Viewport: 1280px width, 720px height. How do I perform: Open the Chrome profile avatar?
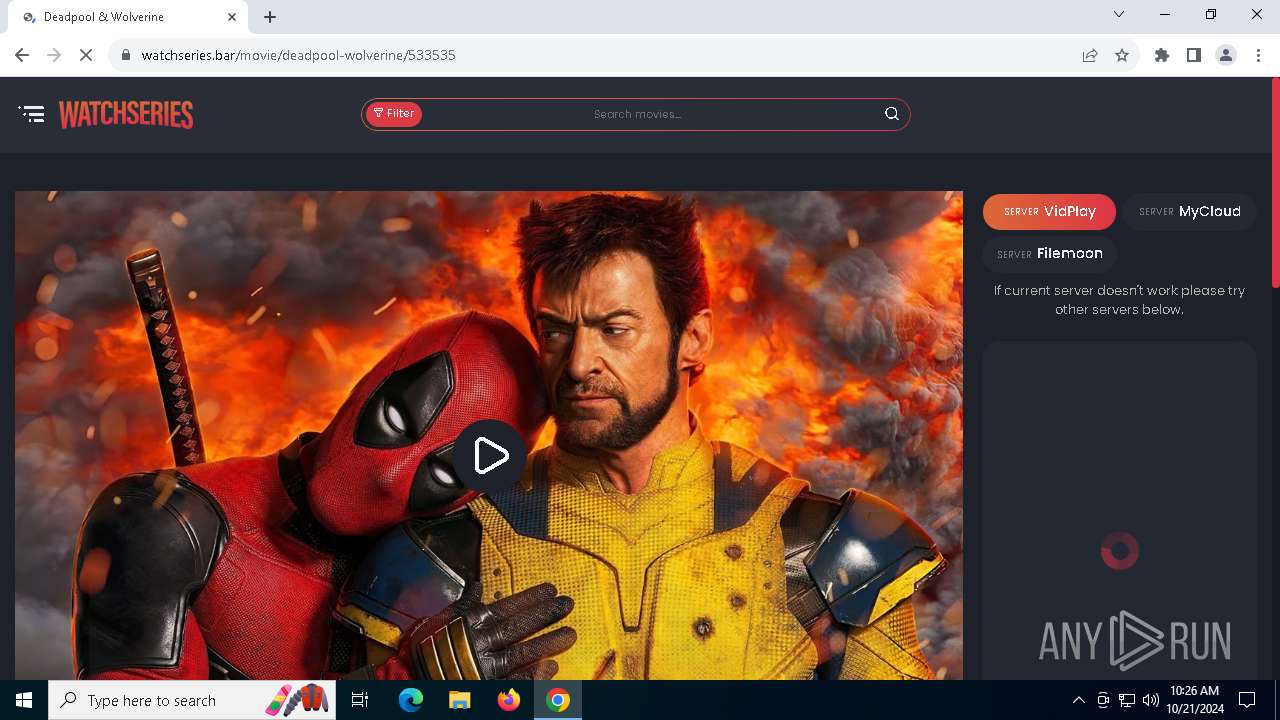click(1226, 55)
